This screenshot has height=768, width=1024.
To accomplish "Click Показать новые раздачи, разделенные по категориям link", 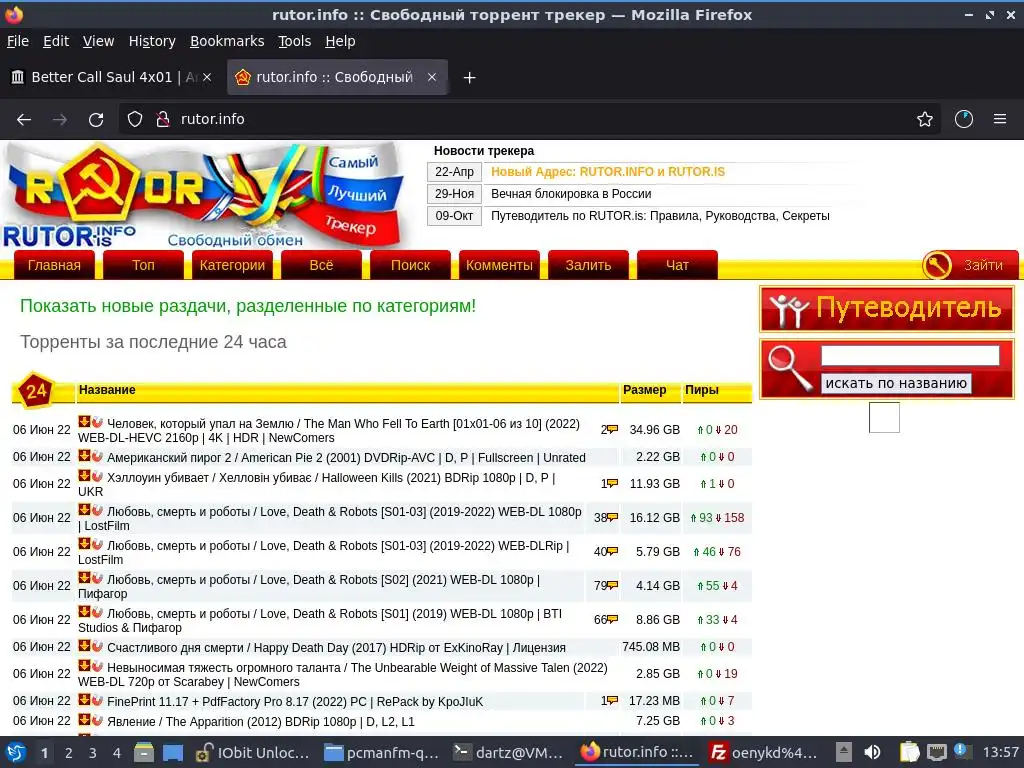I will [248, 306].
